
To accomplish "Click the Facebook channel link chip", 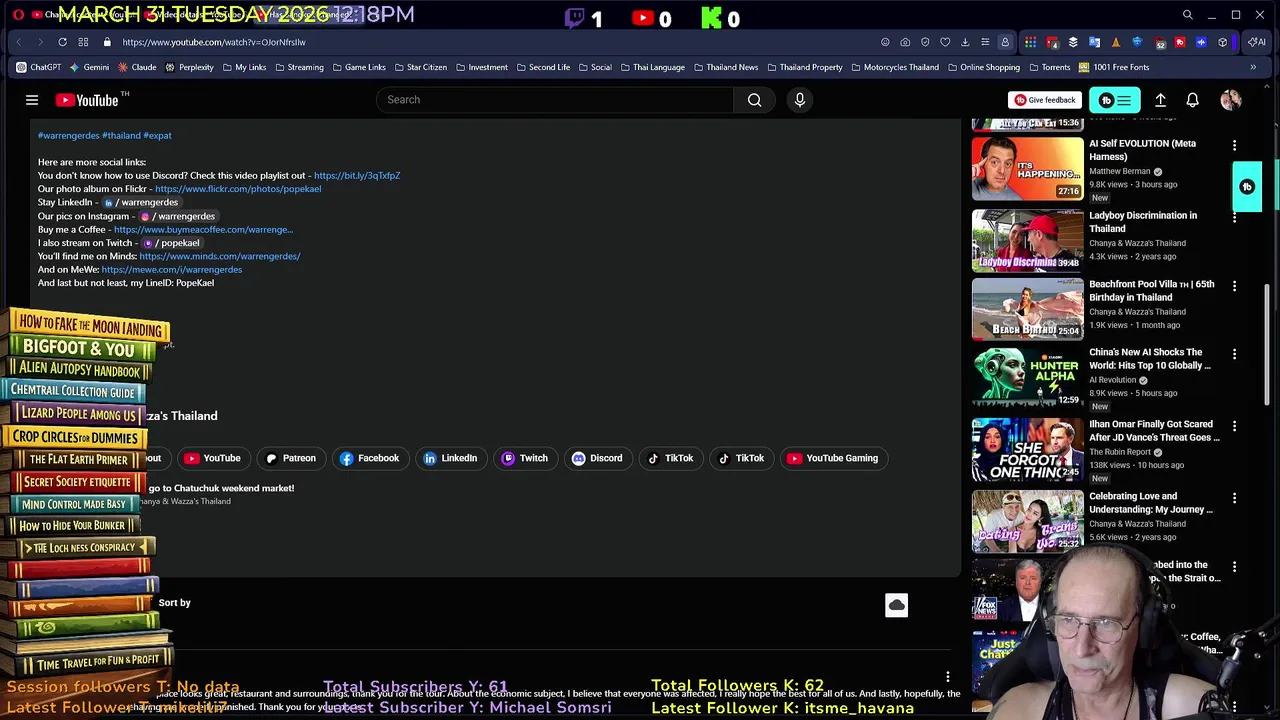I will (369, 458).
